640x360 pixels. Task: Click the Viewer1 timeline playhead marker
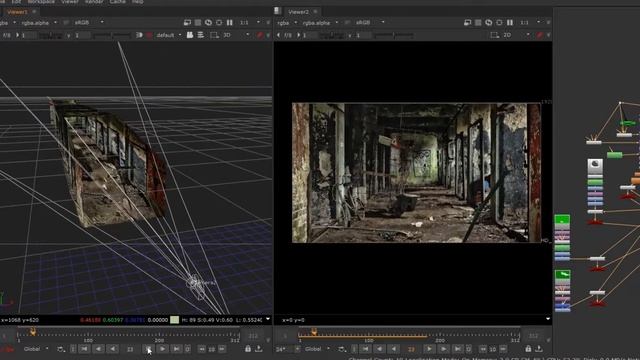coord(33,332)
